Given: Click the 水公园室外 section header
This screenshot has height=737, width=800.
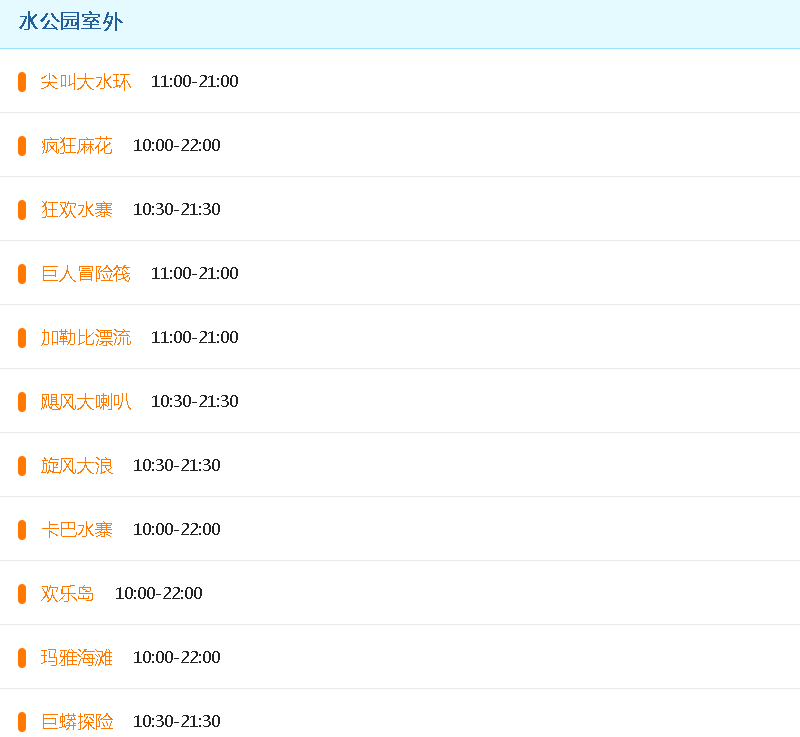Looking at the screenshot, I should click(71, 22).
